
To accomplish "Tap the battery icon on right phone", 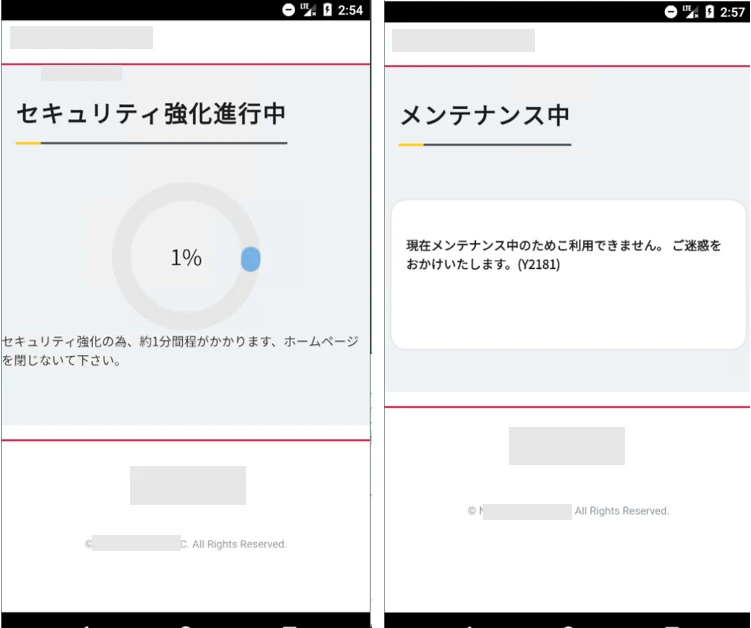I will click(x=710, y=12).
